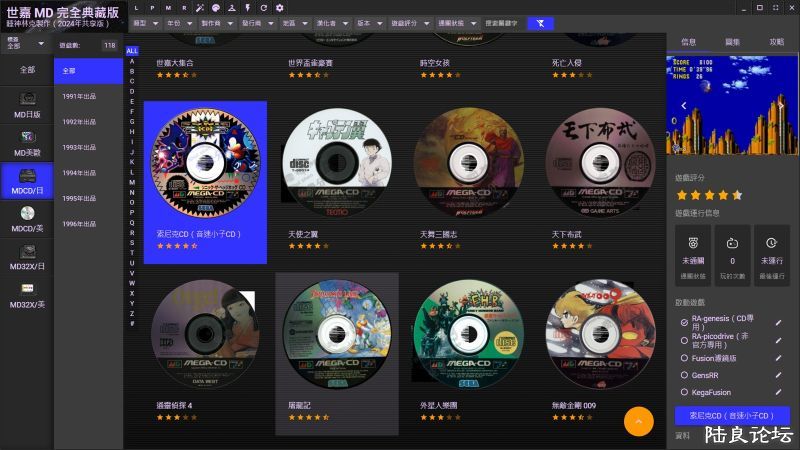The width and height of the screenshot is (800, 450).
Task: Switch to the 攻略 tab
Action: tap(777, 42)
